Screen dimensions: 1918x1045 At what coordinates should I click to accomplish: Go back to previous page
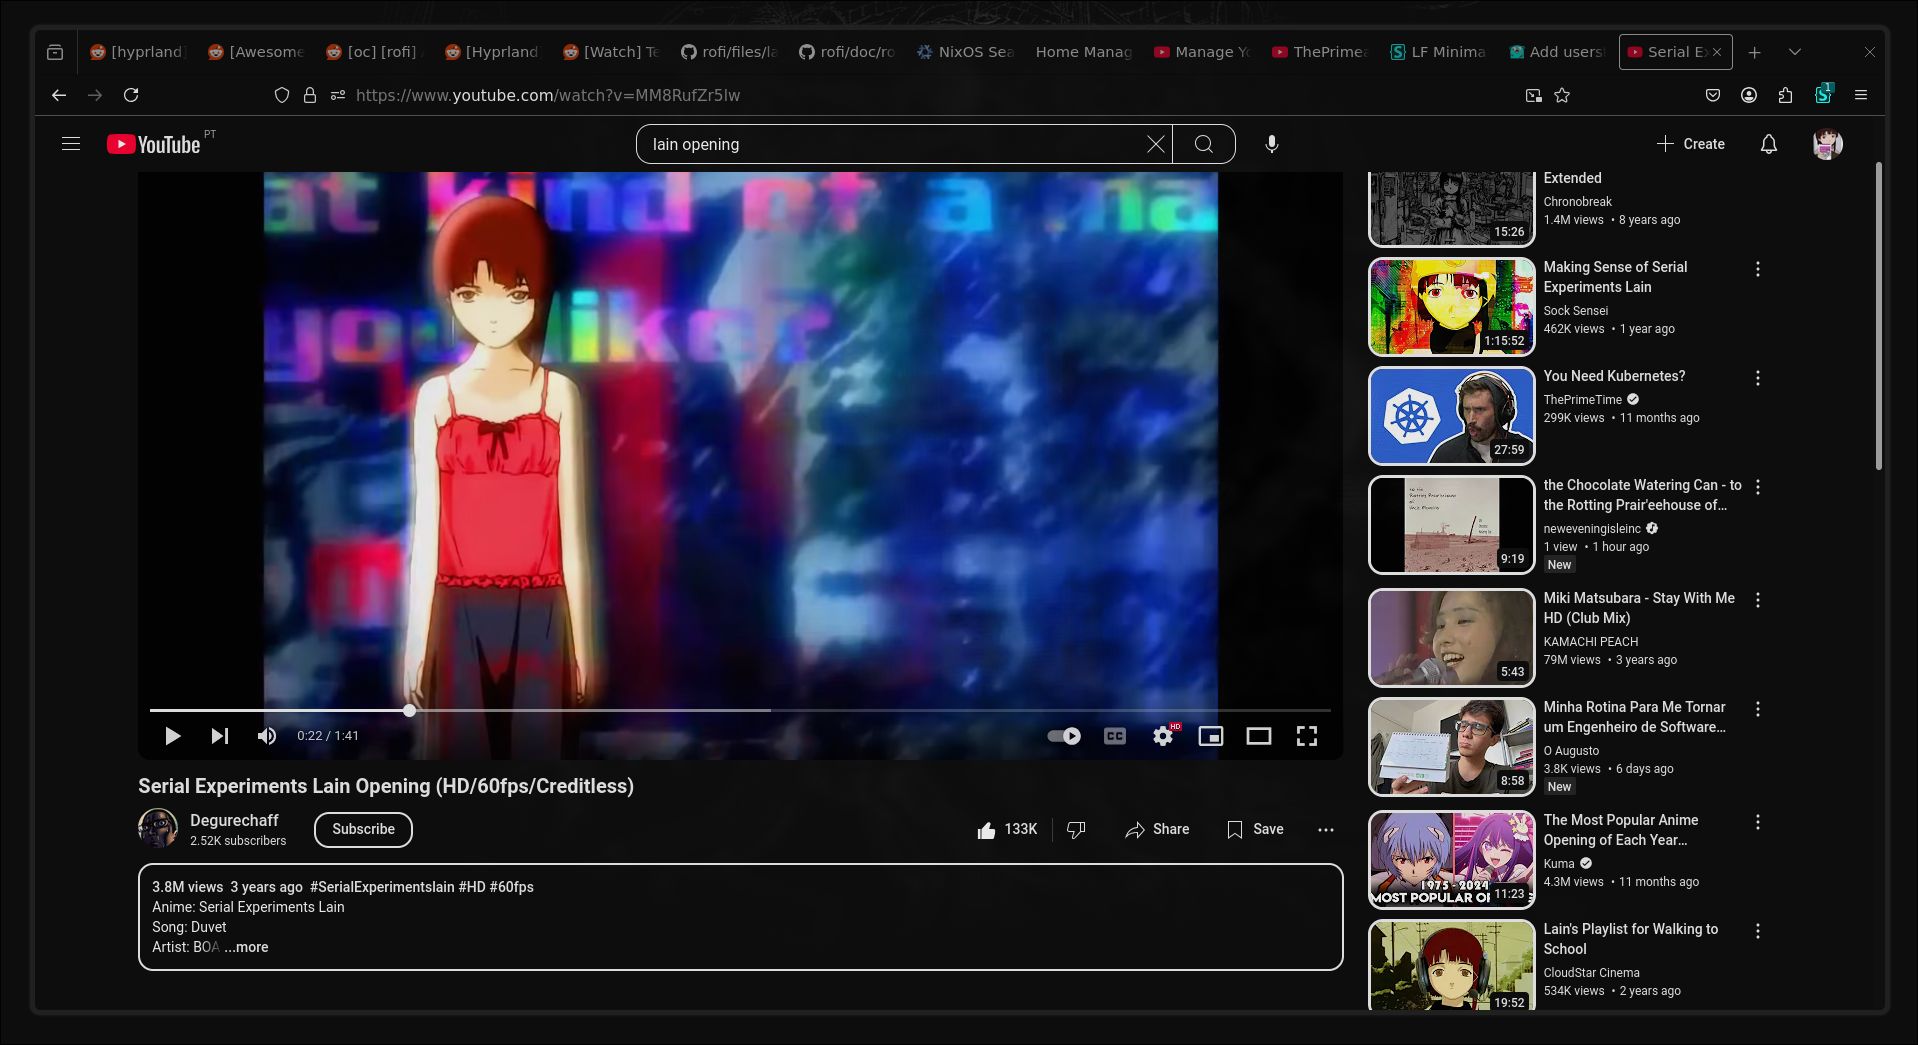[x=59, y=95]
